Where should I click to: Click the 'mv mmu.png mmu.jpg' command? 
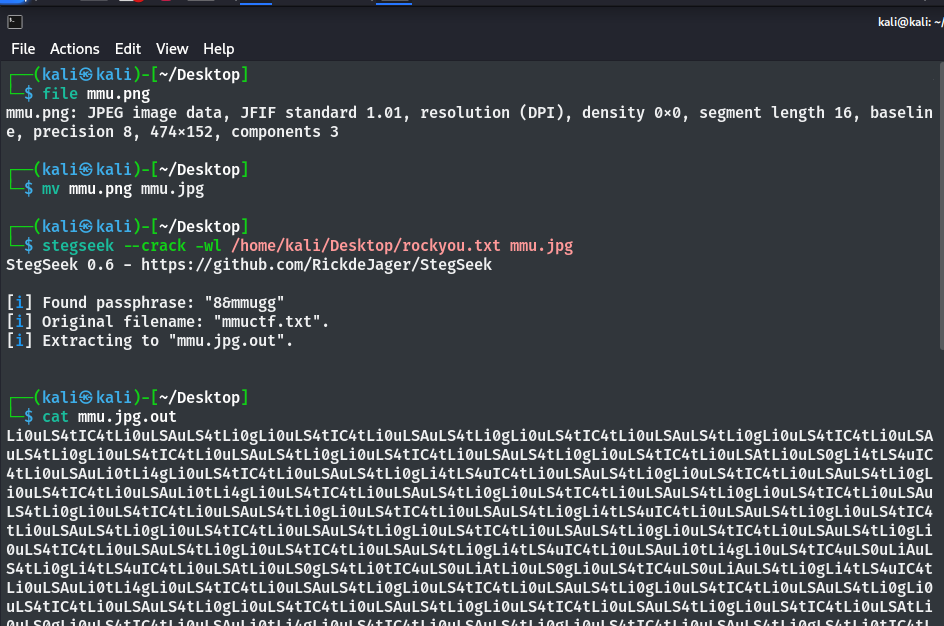(123, 189)
